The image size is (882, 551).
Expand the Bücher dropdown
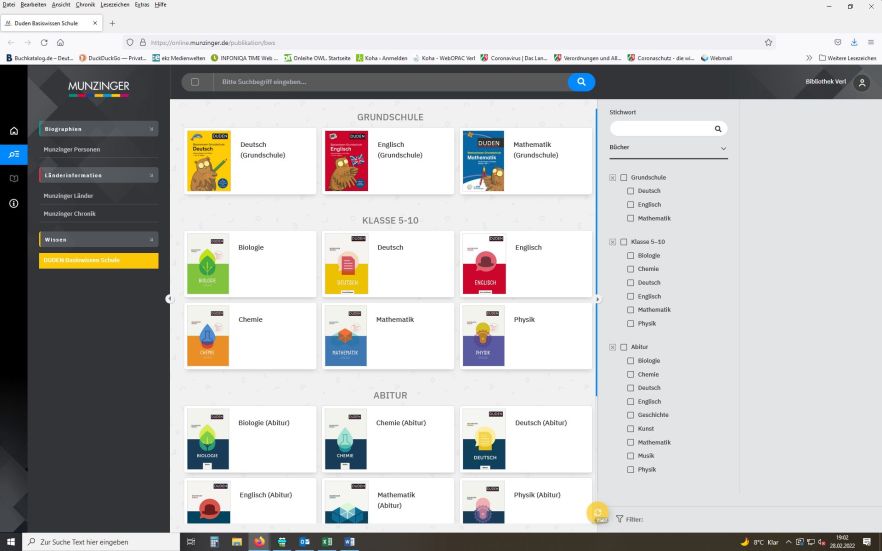tap(723, 148)
